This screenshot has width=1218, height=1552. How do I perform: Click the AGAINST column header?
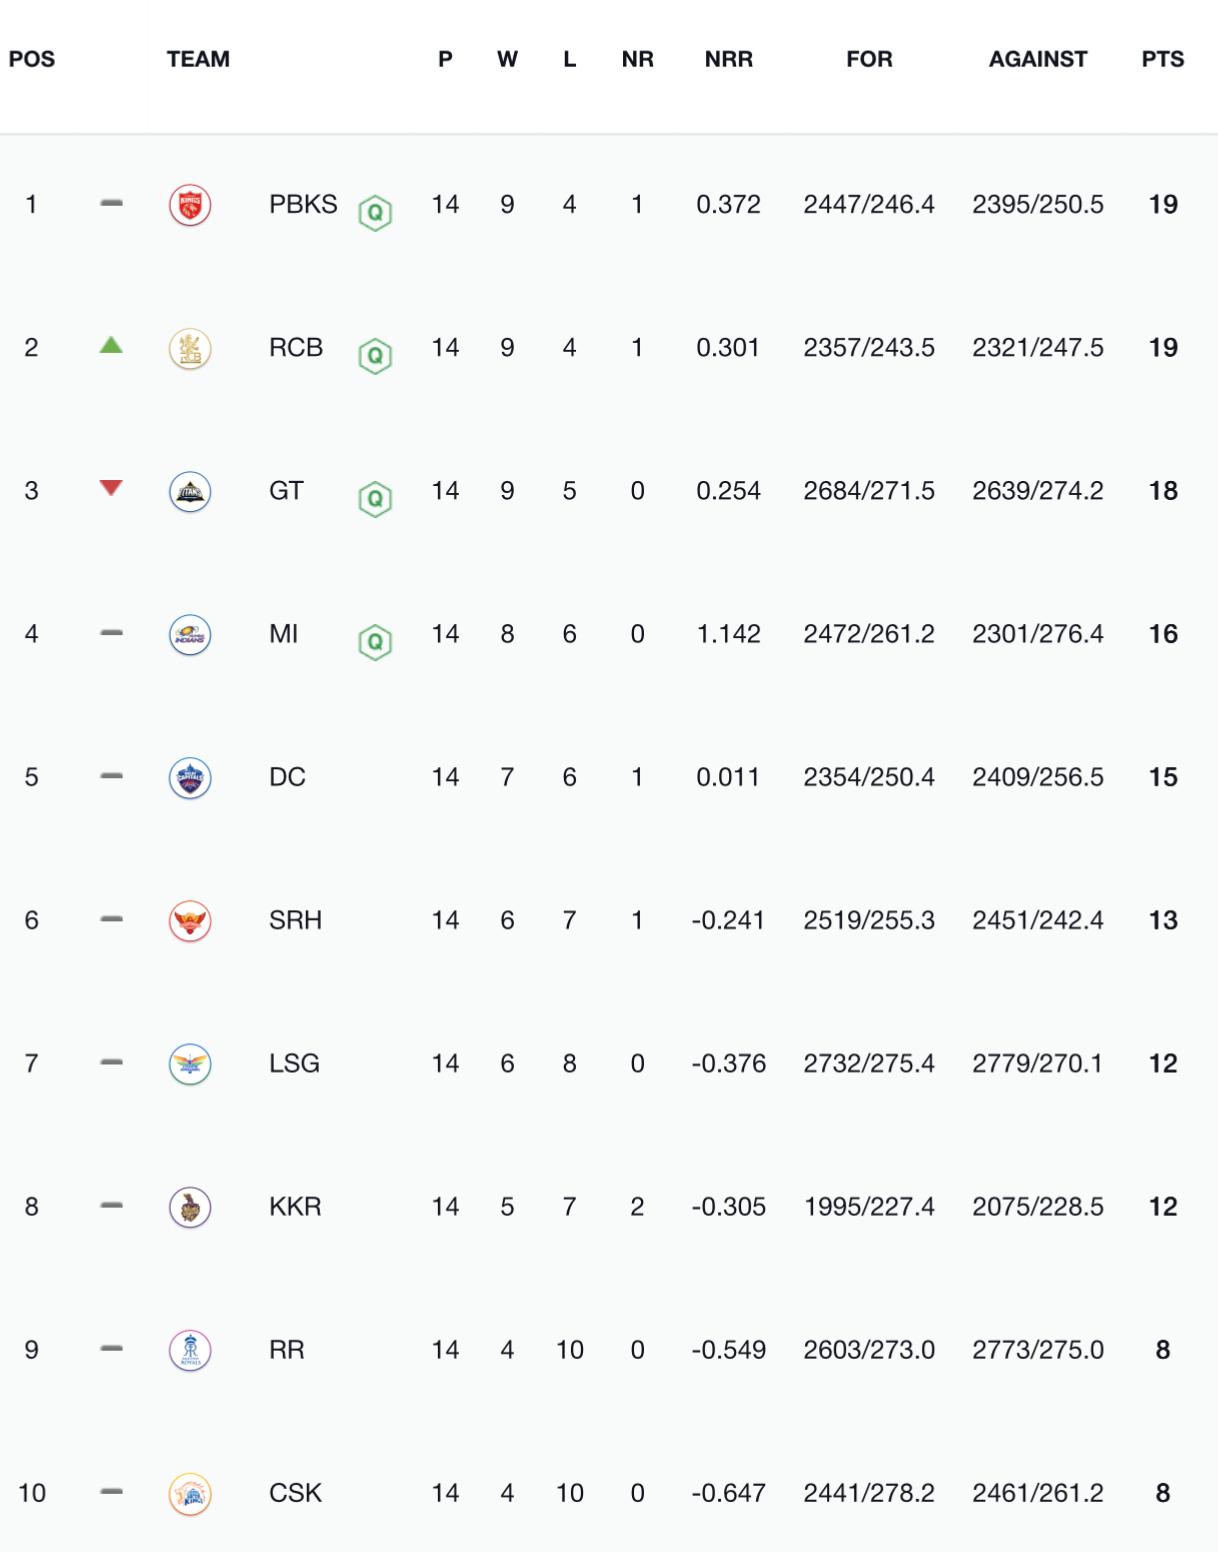click(x=1037, y=59)
